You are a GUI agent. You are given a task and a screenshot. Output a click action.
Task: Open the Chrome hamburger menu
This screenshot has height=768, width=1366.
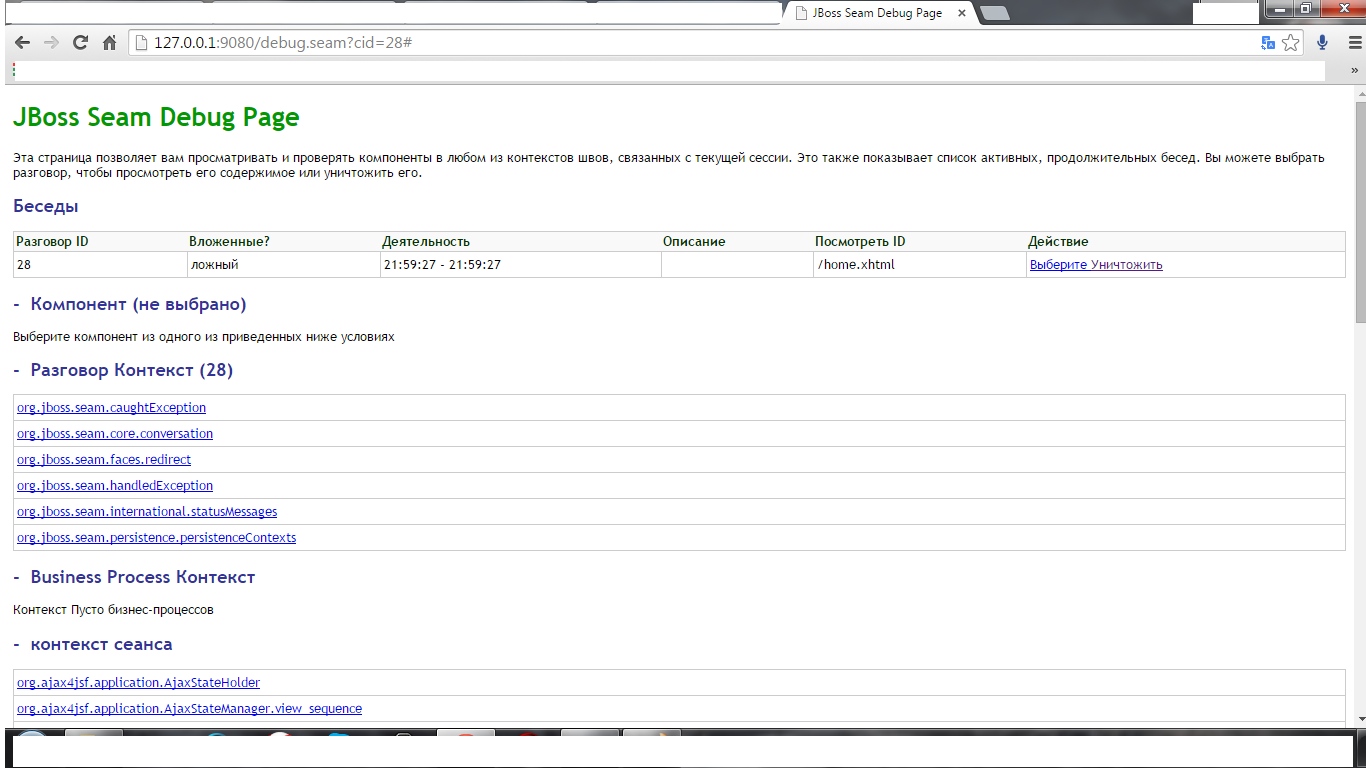[x=1352, y=43]
